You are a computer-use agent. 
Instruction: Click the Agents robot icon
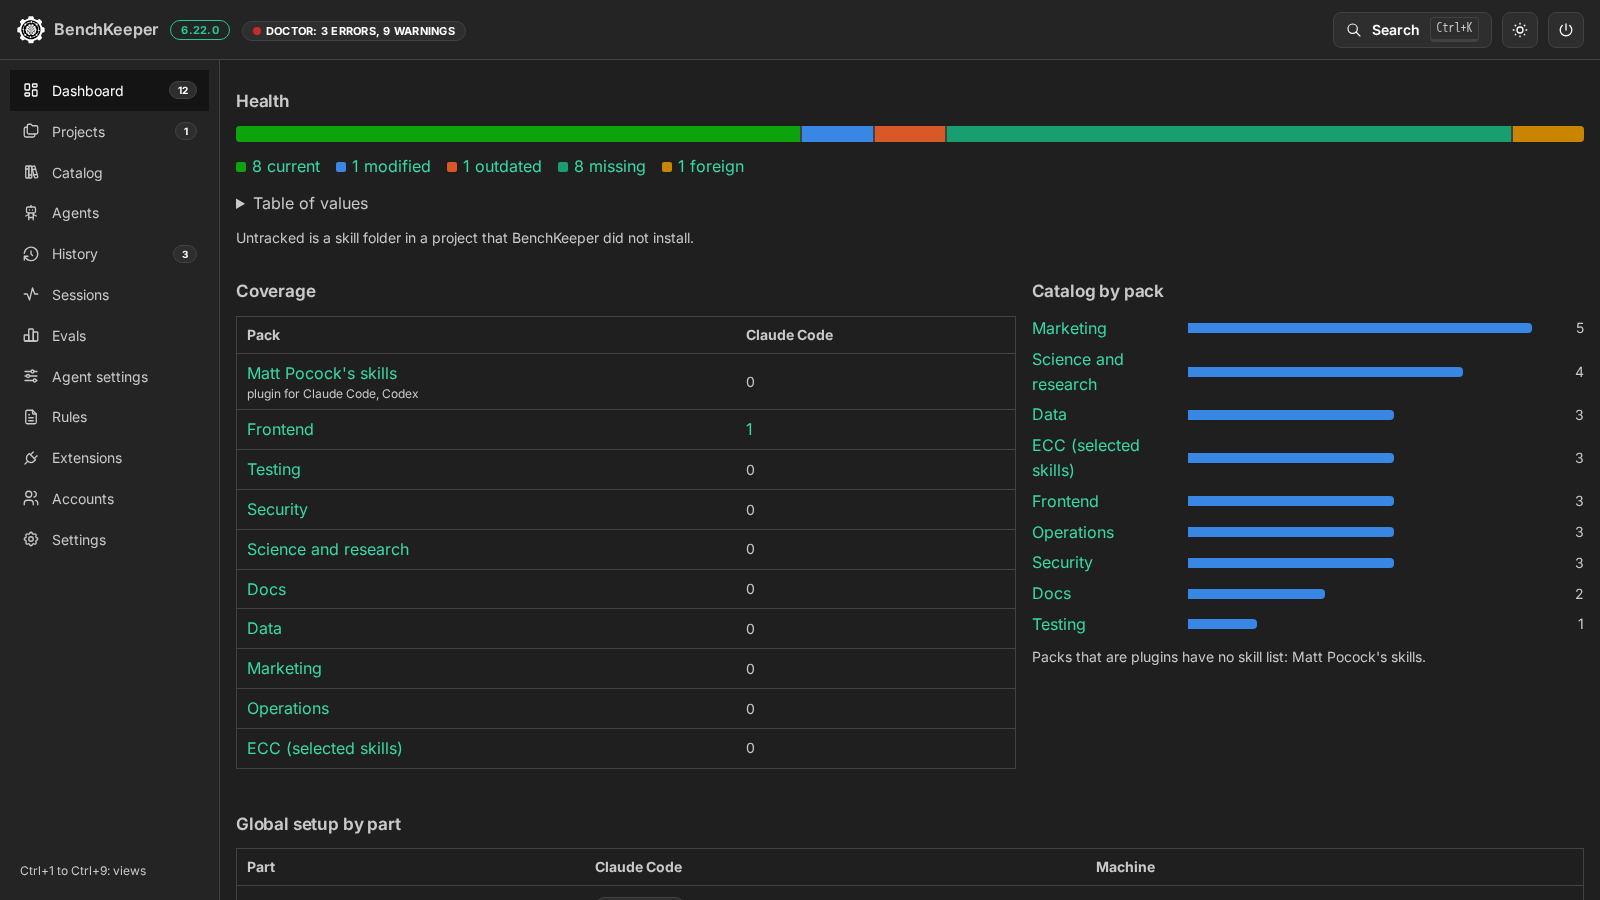31,213
